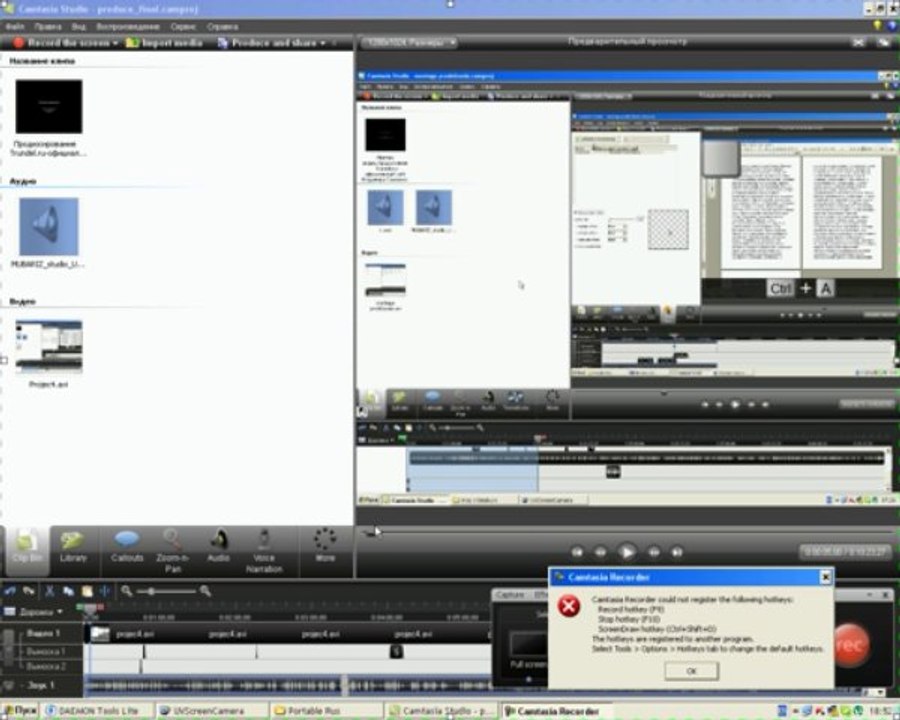Viewport: 900px width, 720px height.
Task: Click the preview timecode display
Action: 844,552
